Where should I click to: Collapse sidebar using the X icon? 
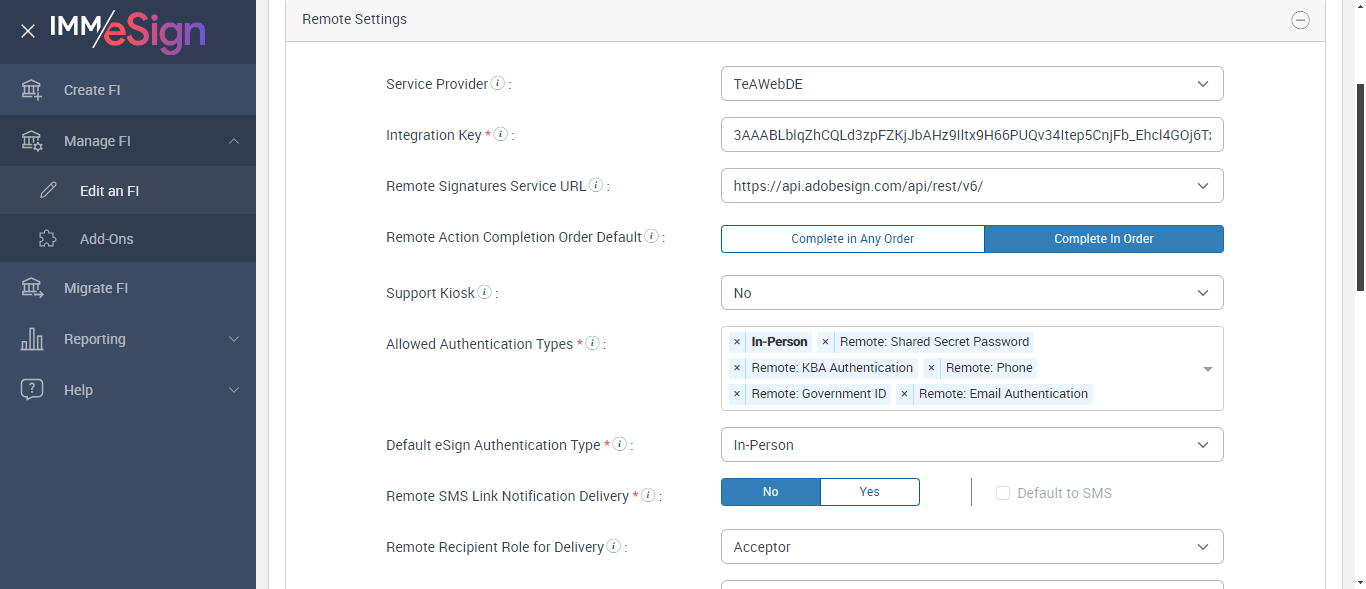(x=28, y=31)
